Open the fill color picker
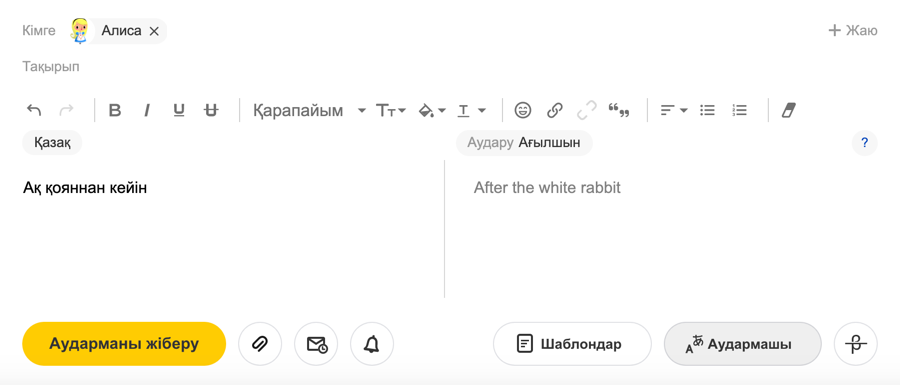 (432, 110)
